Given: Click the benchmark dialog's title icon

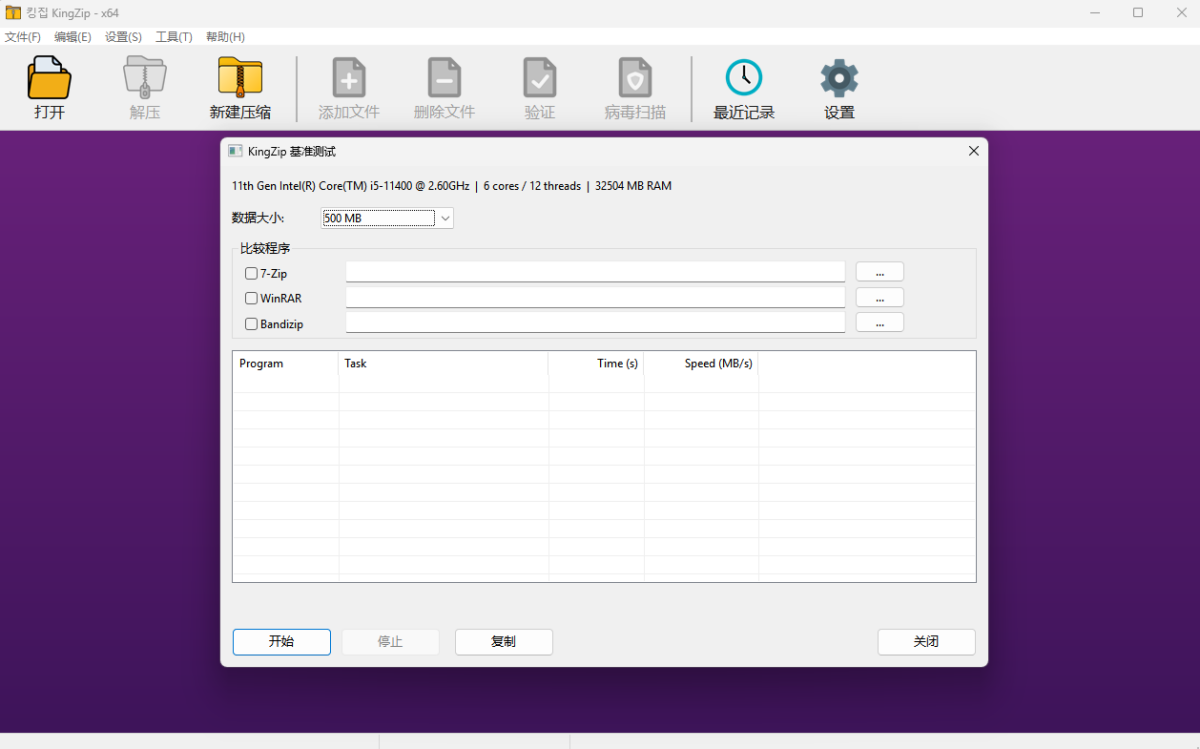Looking at the screenshot, I should tap(235, 151).
